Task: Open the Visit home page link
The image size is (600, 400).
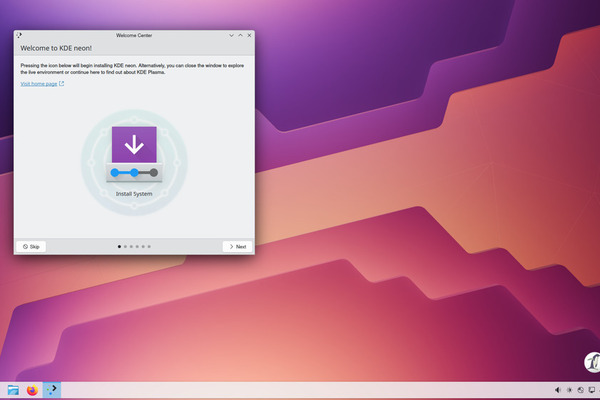Action: (41, 84)
